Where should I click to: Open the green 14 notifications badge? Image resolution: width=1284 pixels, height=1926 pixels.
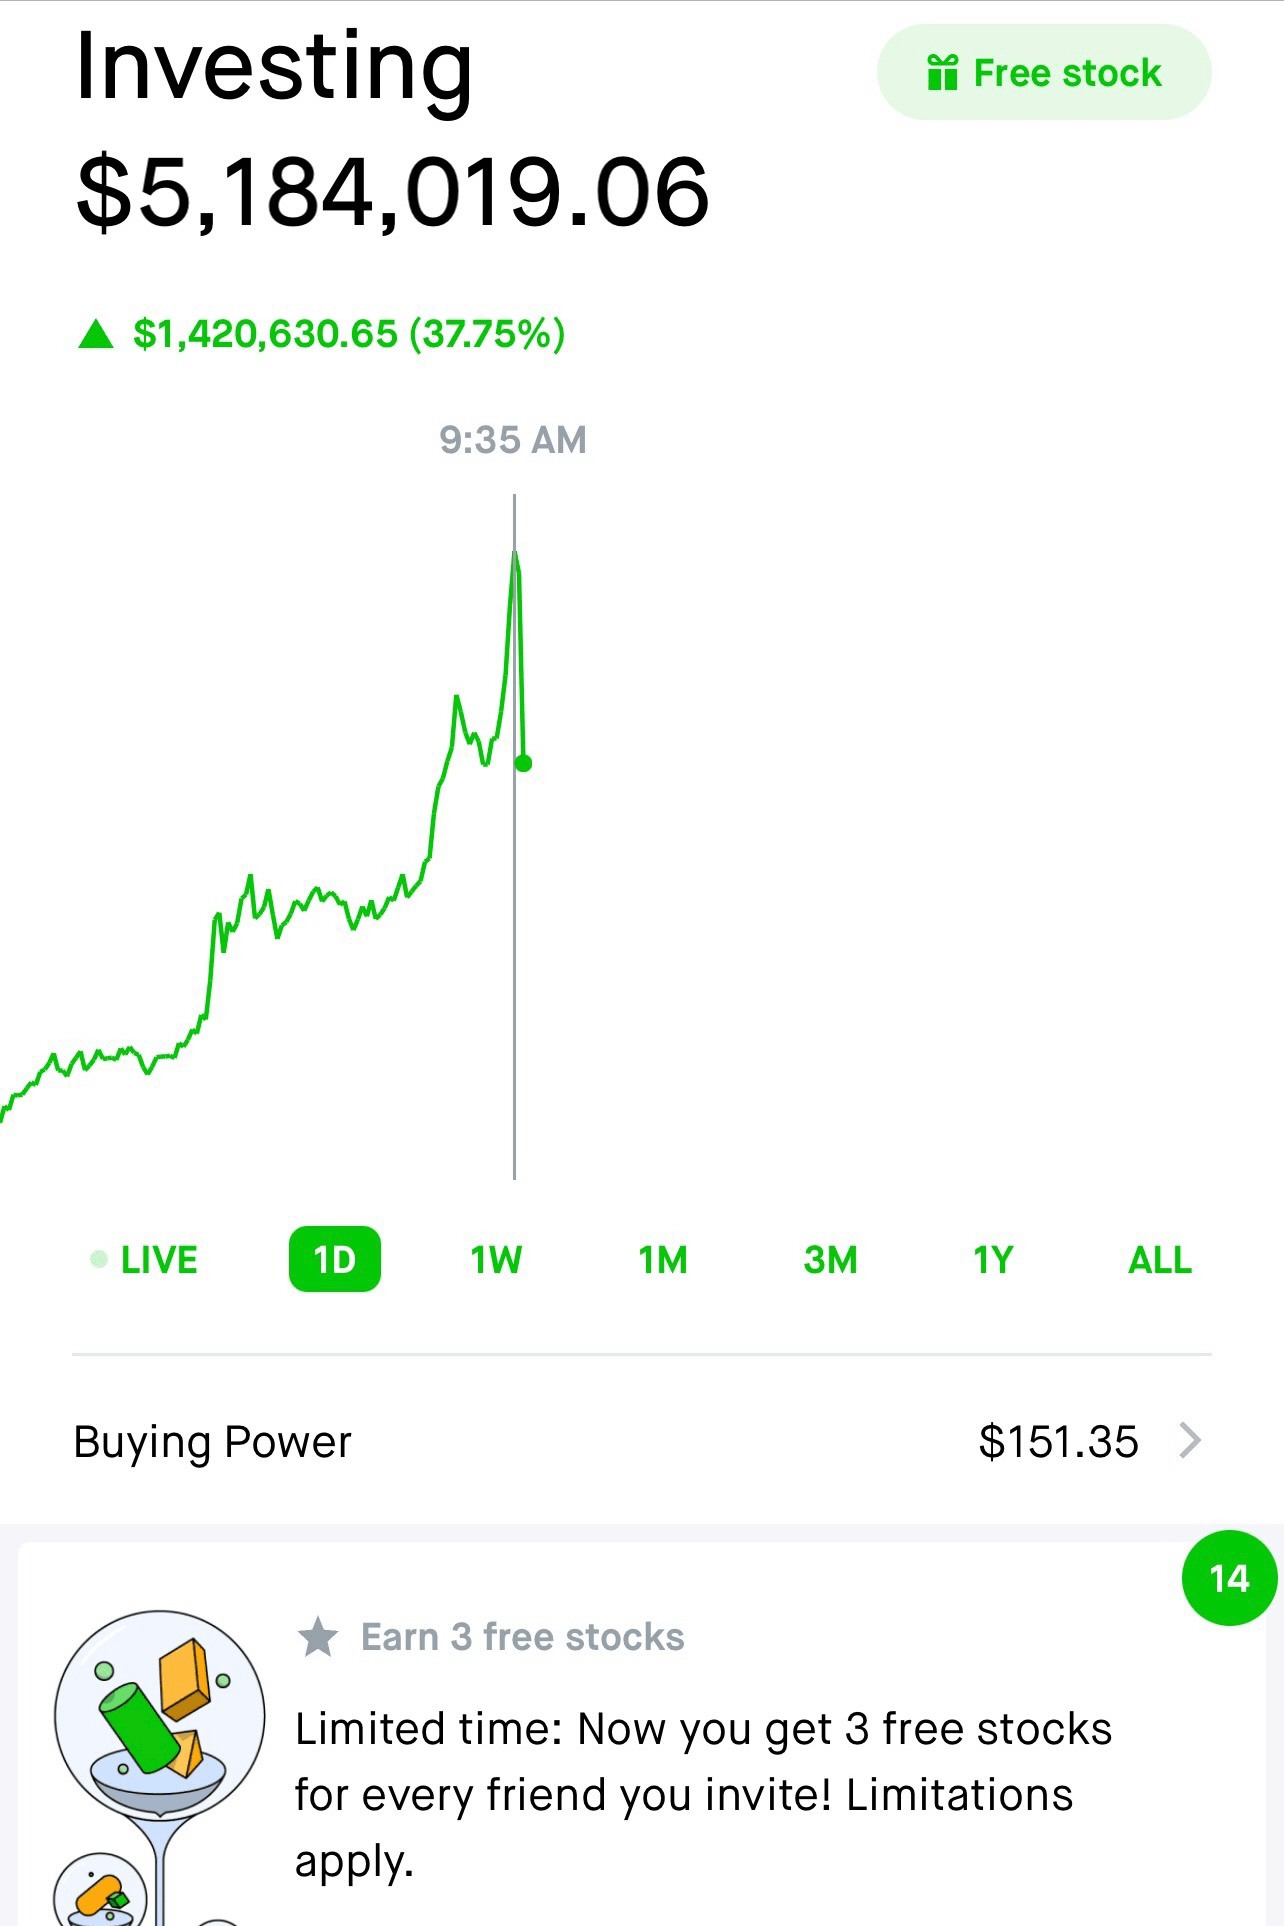click(x=1229, y=1579)
